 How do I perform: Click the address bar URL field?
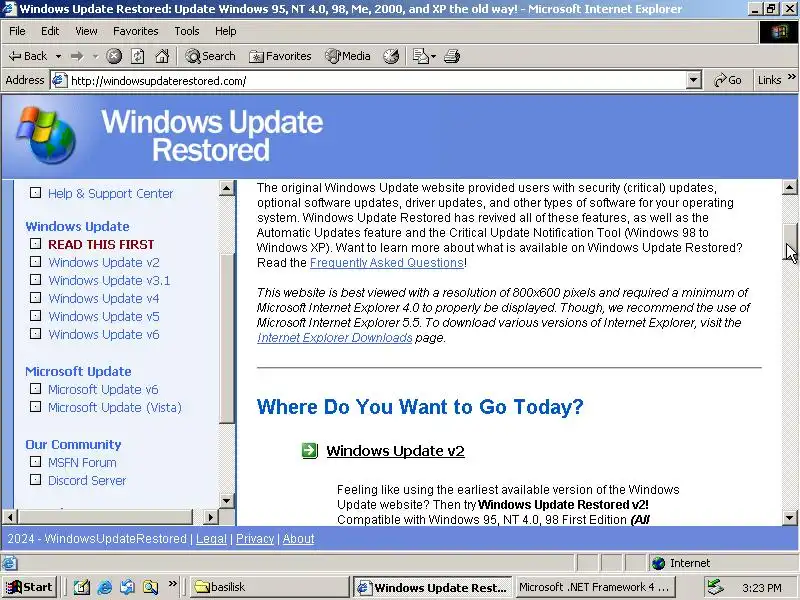[x=378, y=81]
